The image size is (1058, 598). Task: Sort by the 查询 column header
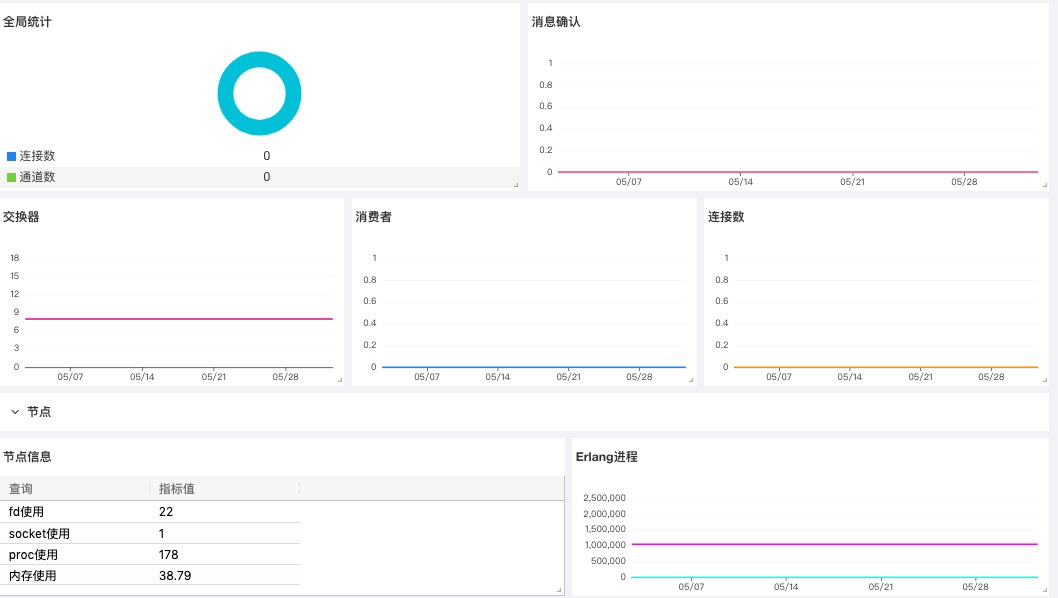(20, 489)
